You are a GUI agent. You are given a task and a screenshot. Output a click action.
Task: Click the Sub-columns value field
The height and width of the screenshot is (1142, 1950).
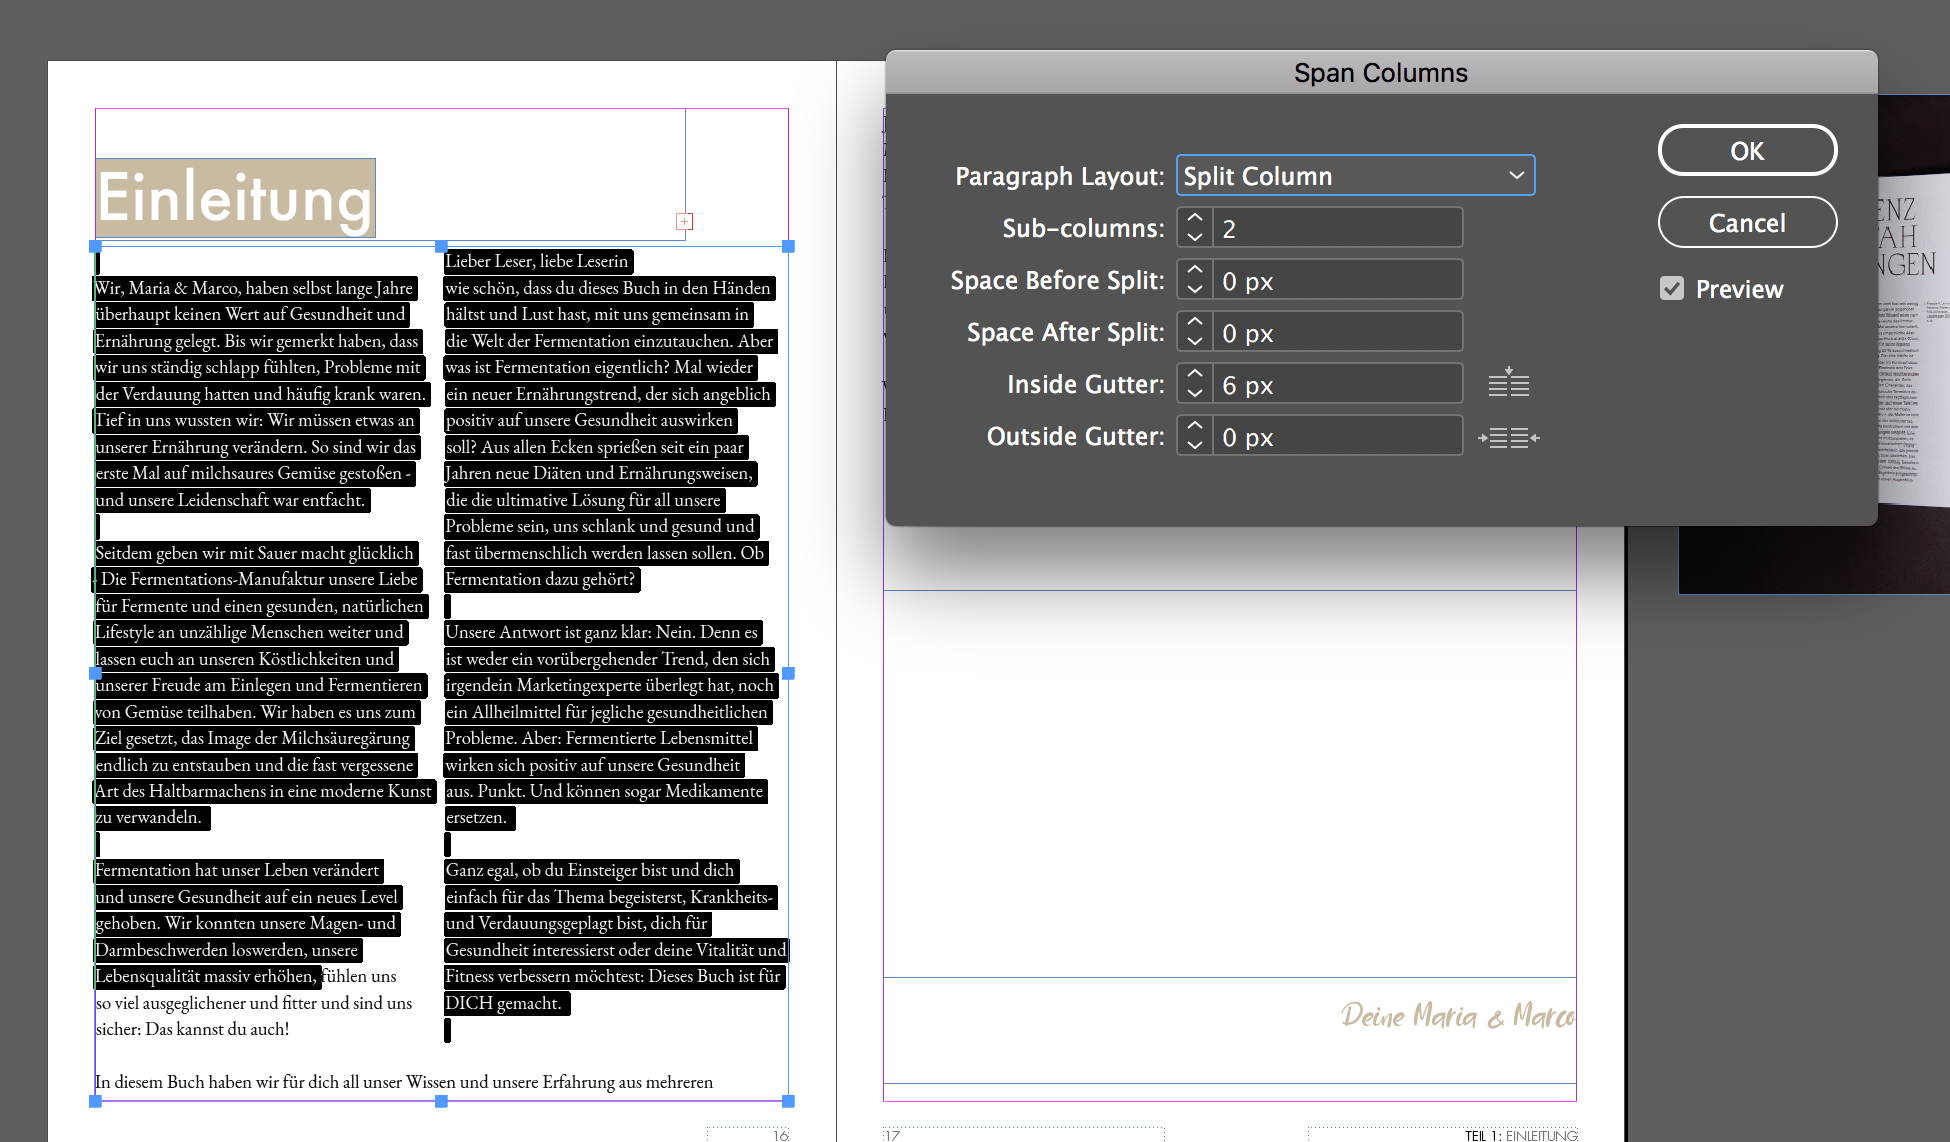point(1336,229)
